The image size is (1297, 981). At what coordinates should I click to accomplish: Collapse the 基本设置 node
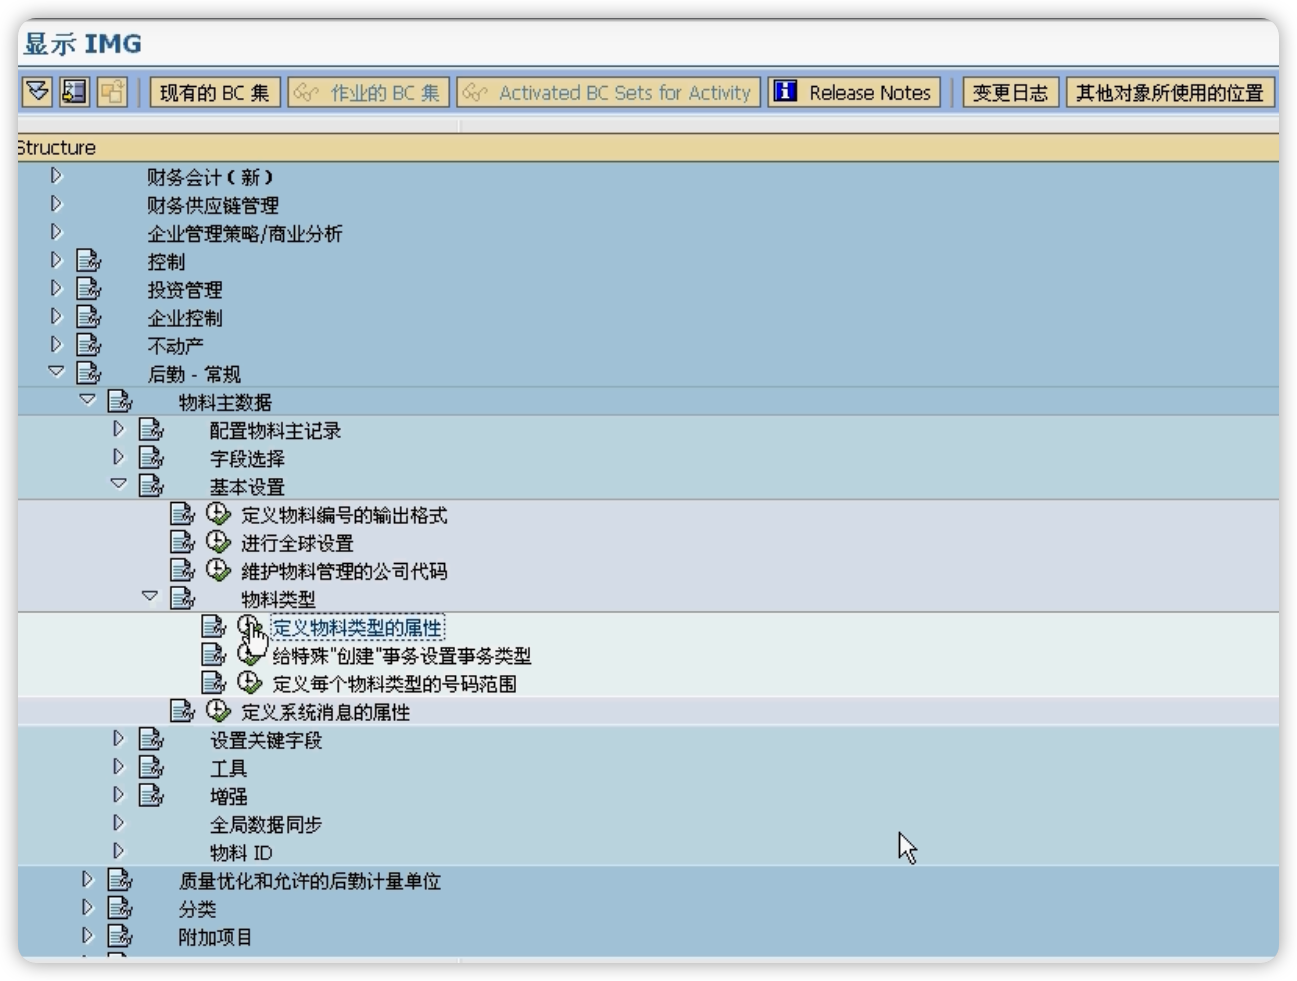118,484
